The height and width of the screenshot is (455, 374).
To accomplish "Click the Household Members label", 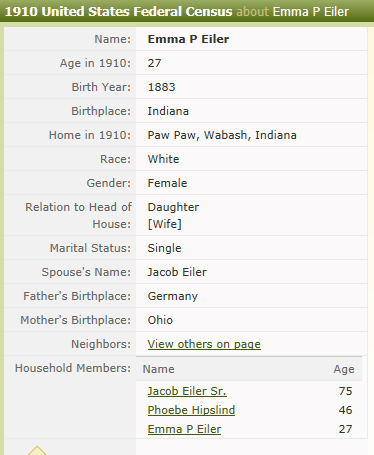I will click(x=73, y=368).
